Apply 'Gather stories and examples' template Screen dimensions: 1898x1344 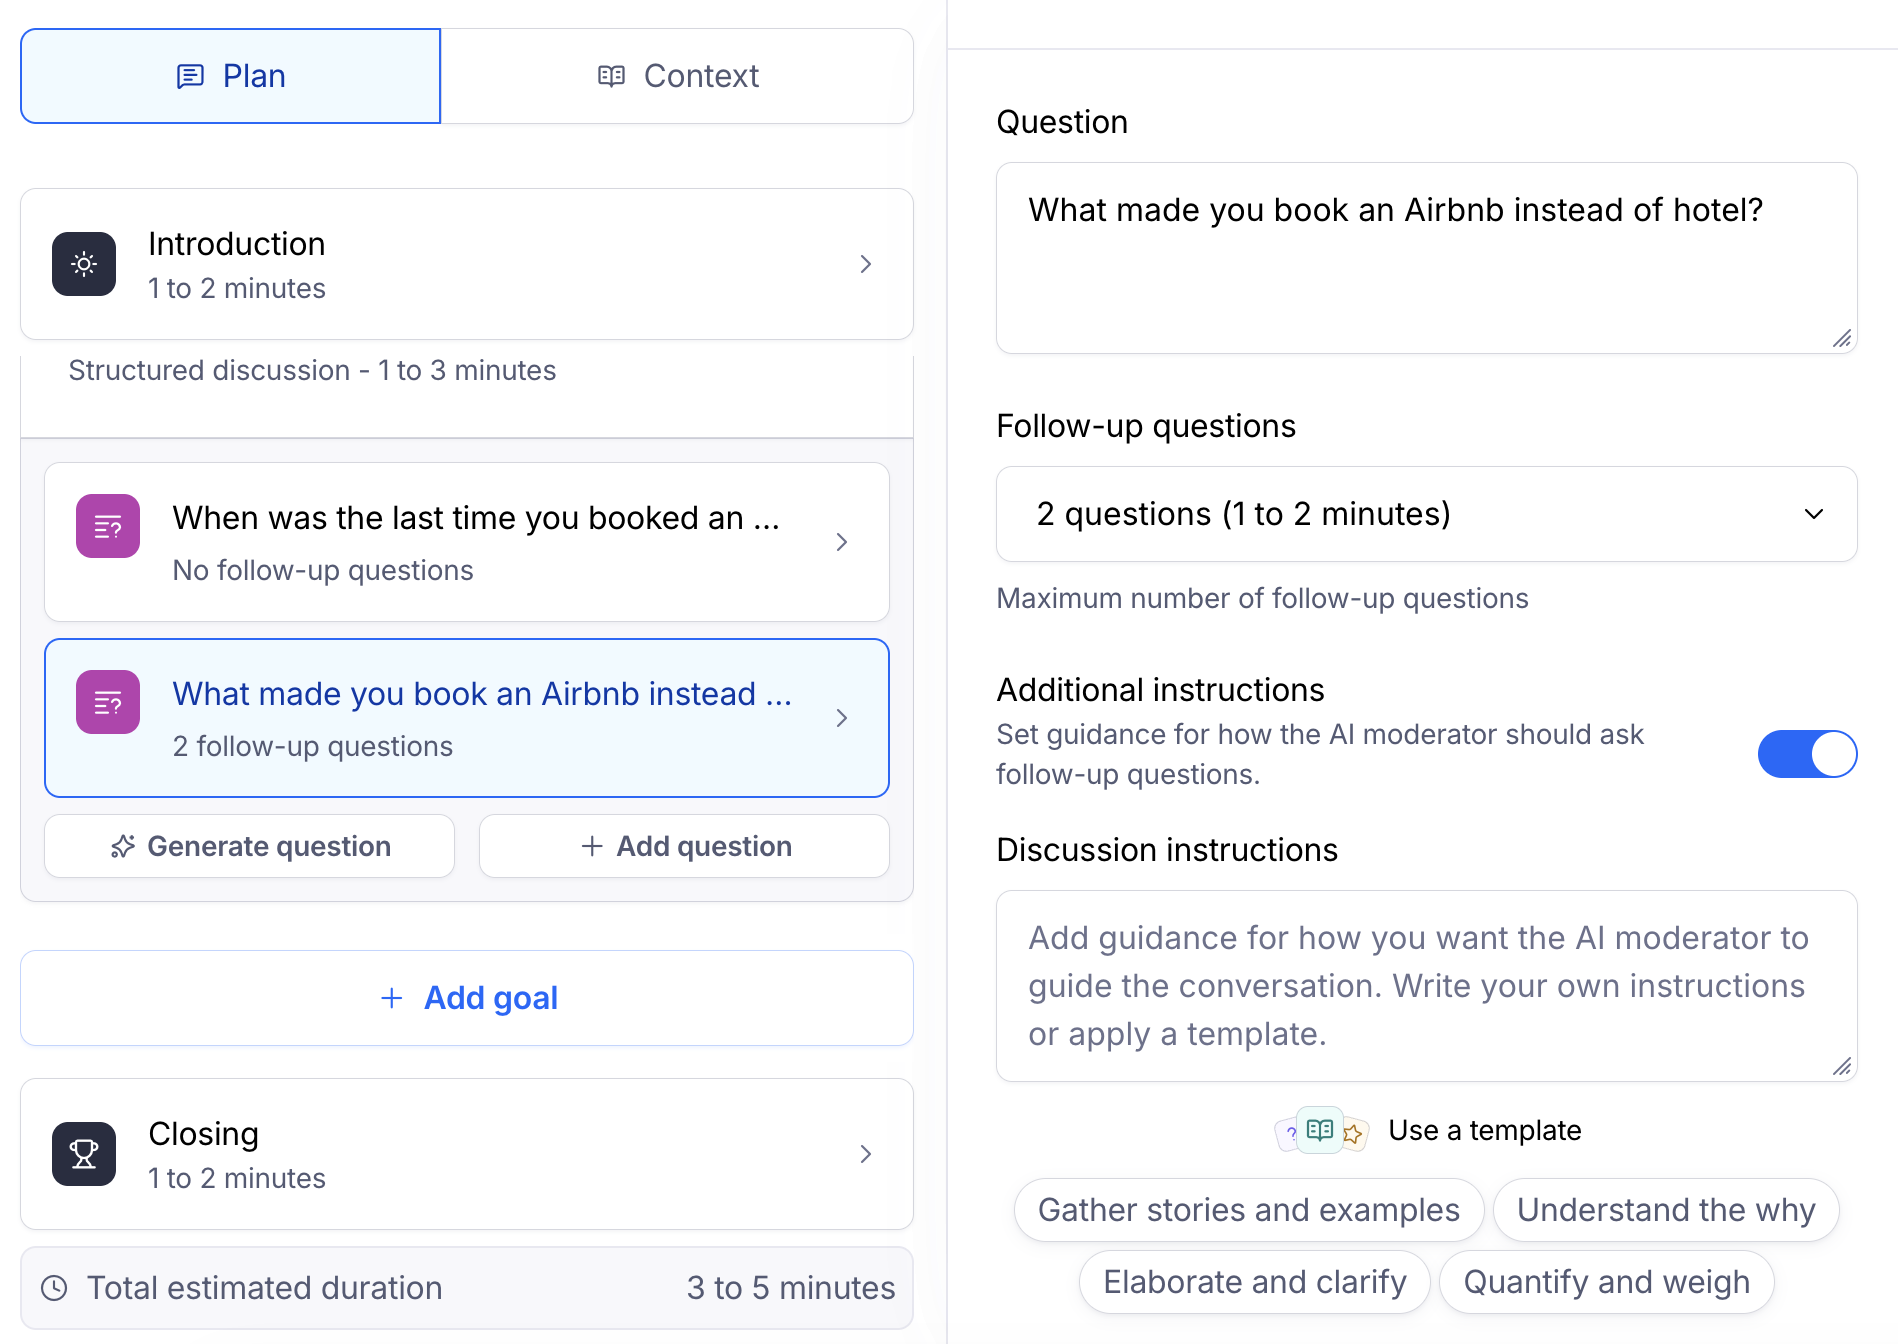[x=1248, y=1210]
